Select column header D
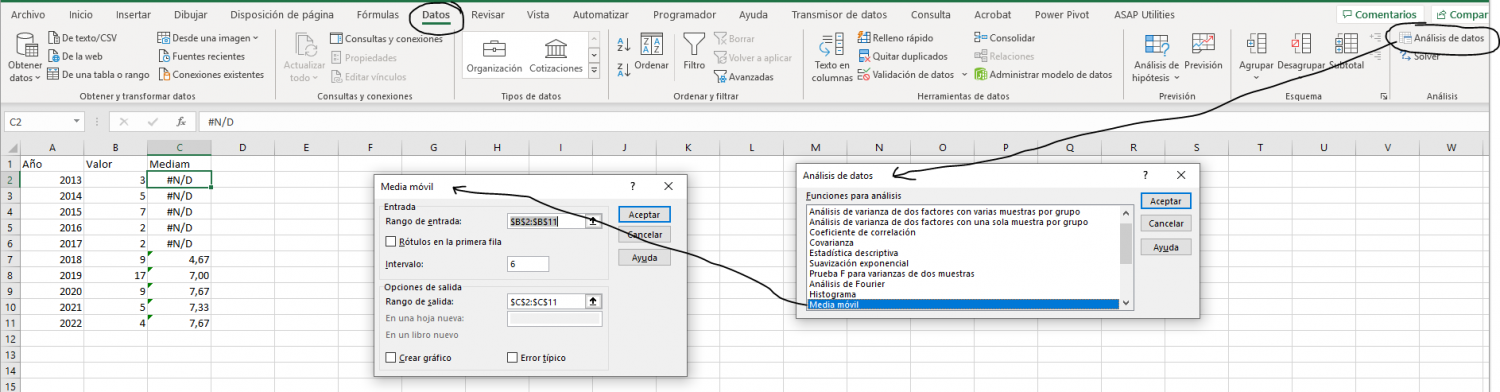 click(243, 148)
